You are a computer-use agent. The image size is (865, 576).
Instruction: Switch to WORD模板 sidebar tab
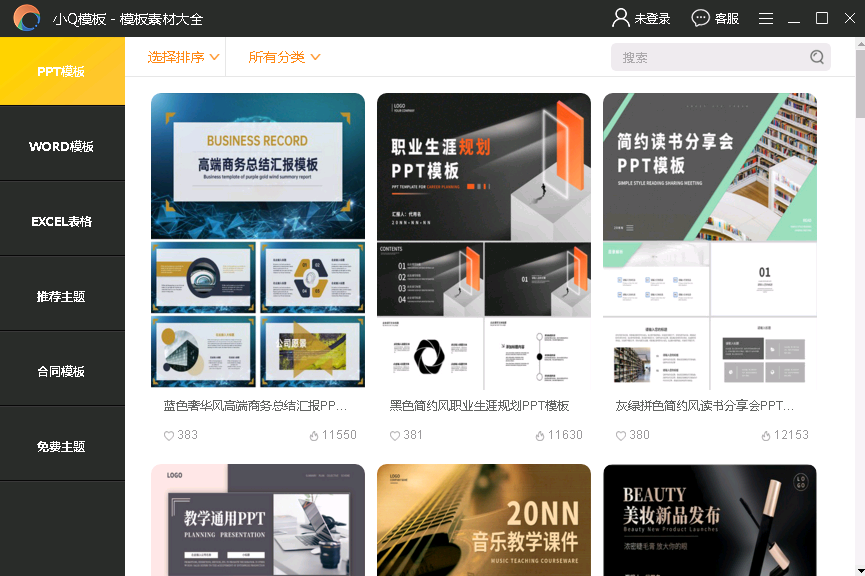(x=62, y=146)
